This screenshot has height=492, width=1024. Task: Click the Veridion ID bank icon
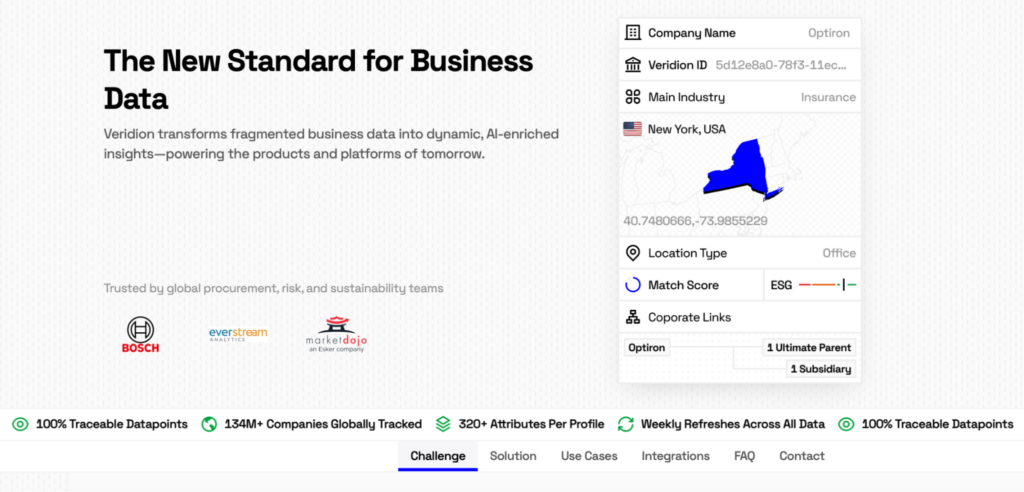(632, 65)
